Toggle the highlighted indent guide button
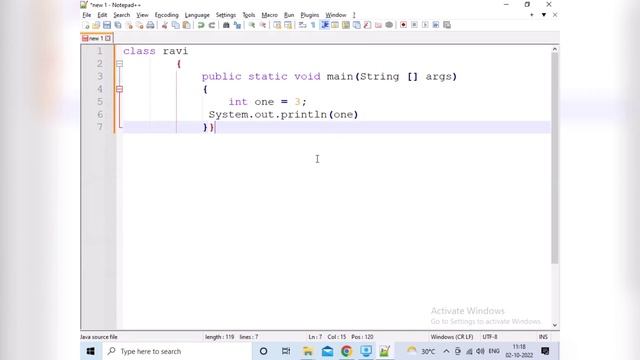The height and width of the screenshot is (360, 640). (x=324, y=25)
